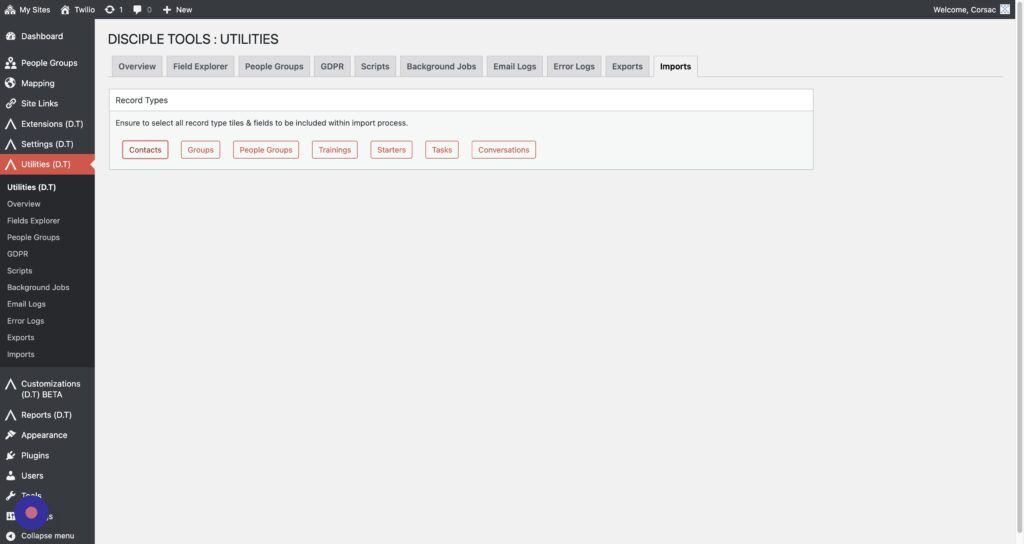Click the Appearance paintbrush icon
Screen dimensions: 1024x544
(11, 435)
